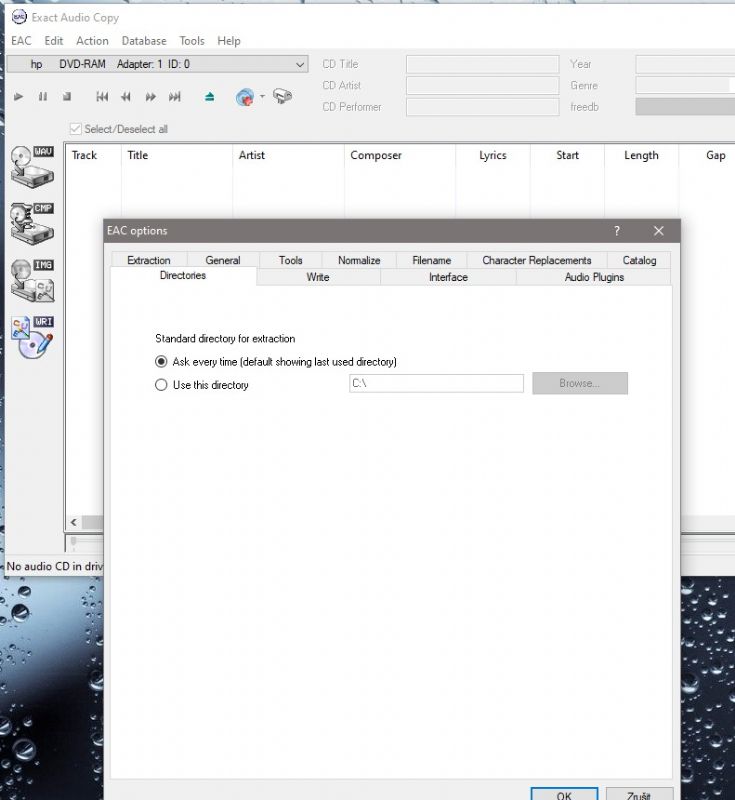Screen dimensions: 735x800
Task: Choose the 'Use this directory' radio button
Action: click(161, 385)
